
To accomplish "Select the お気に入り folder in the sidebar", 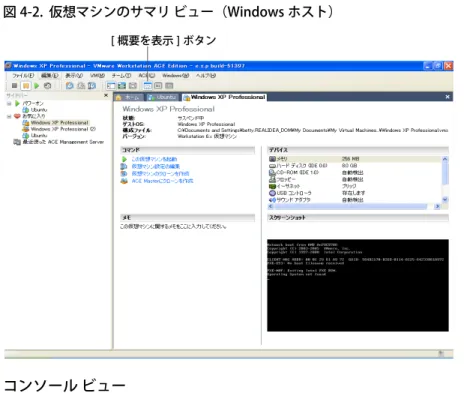I will [29, 116].
